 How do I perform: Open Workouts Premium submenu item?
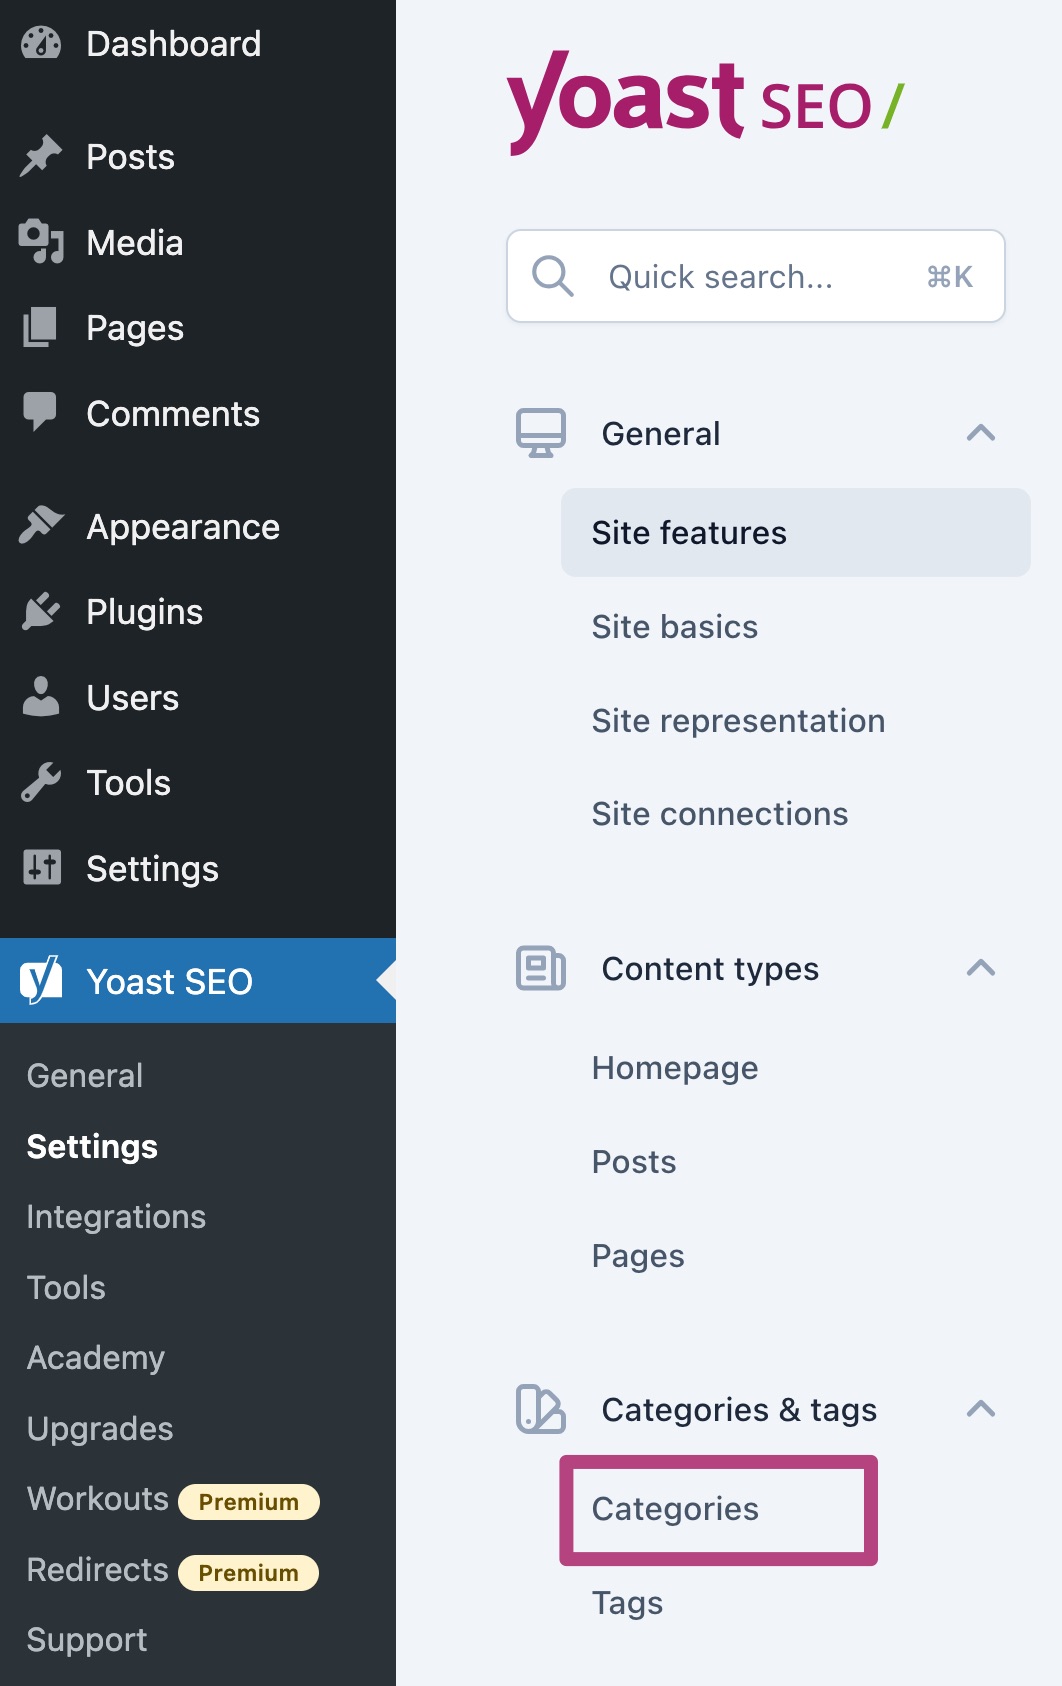pyautogui.click(x=173, y=1499)
